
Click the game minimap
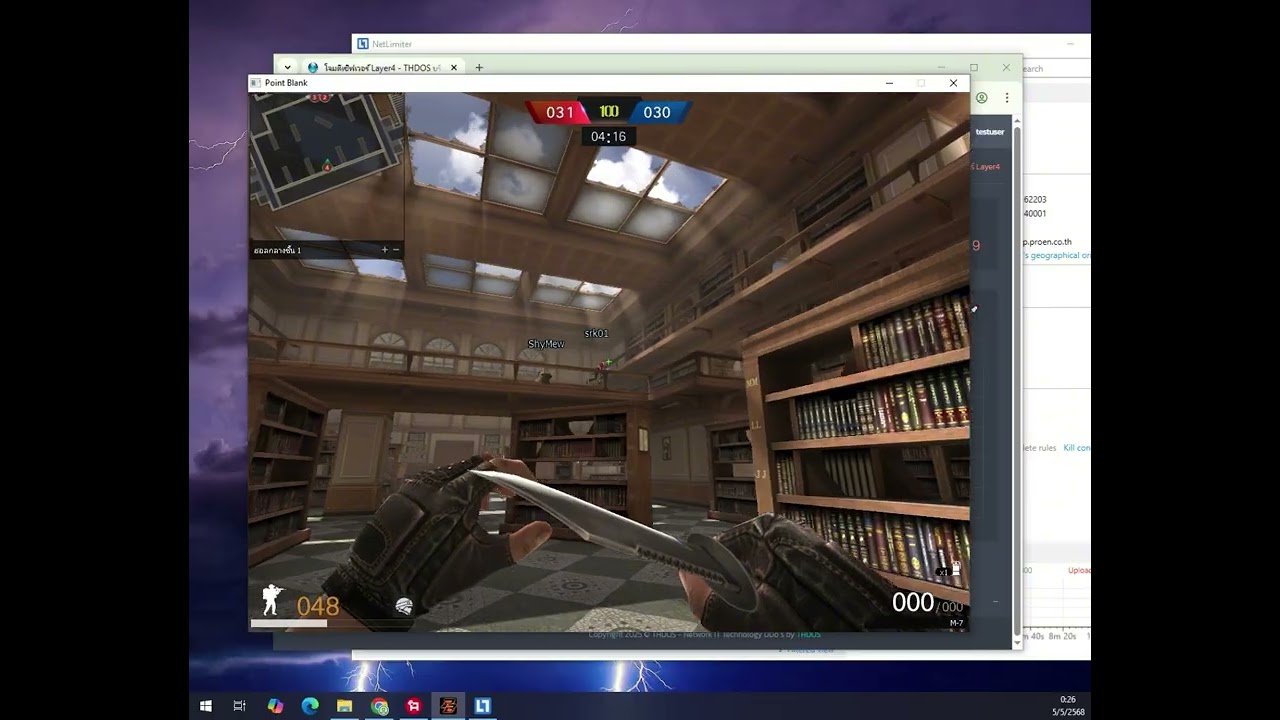[326, 166]
